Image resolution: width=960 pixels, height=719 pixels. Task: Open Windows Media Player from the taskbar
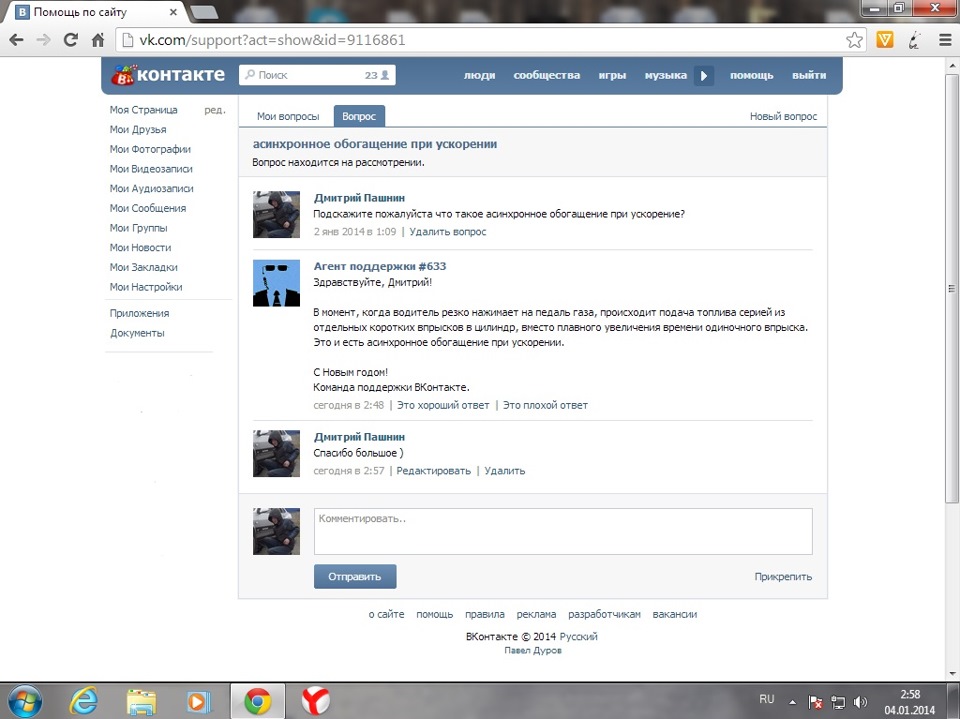pyautogui.click(x=198, y=702)
